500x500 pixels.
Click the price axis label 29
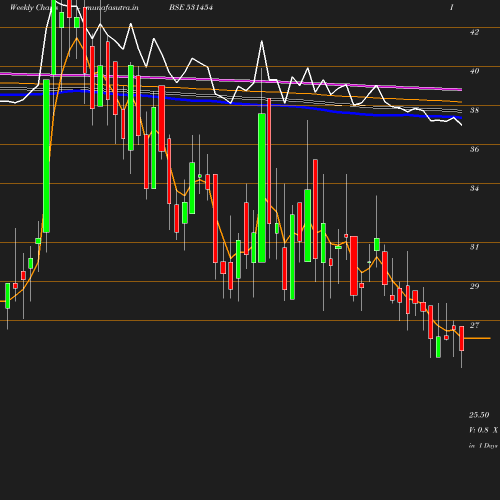pyautogui.click(x=474, y=286)
